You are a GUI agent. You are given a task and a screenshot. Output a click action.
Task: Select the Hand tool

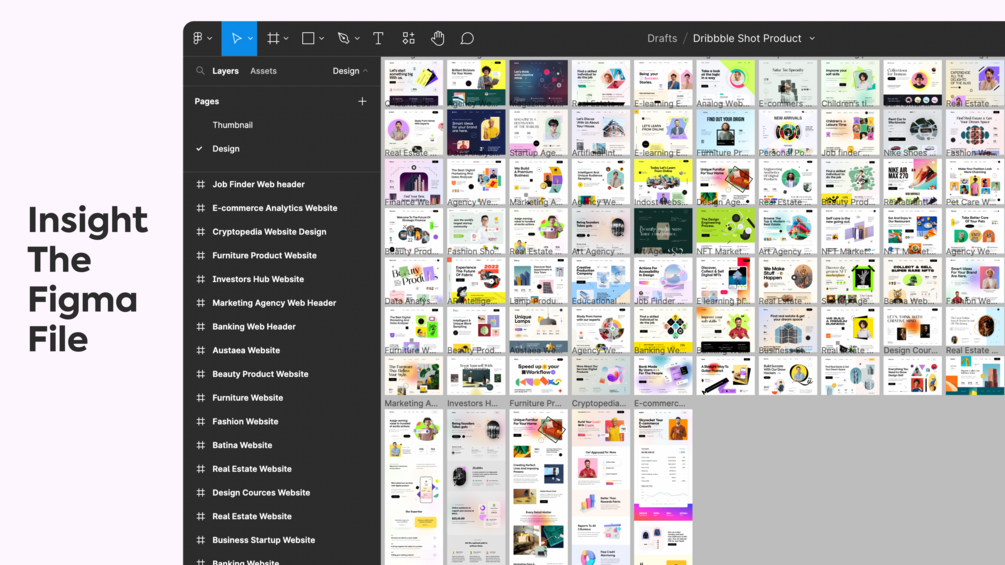pos(438,38)
